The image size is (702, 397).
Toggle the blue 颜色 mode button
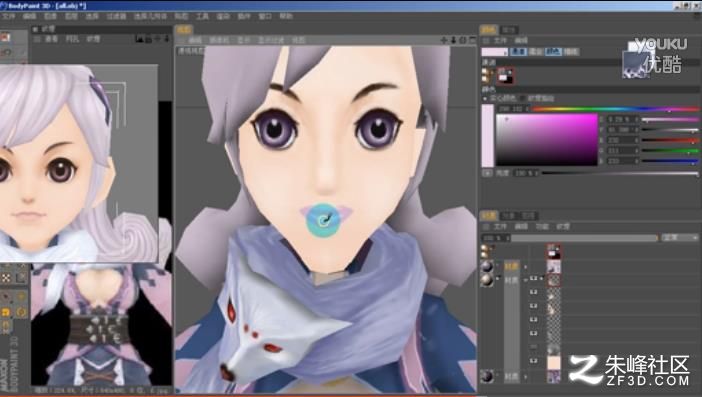click(553, 52)
